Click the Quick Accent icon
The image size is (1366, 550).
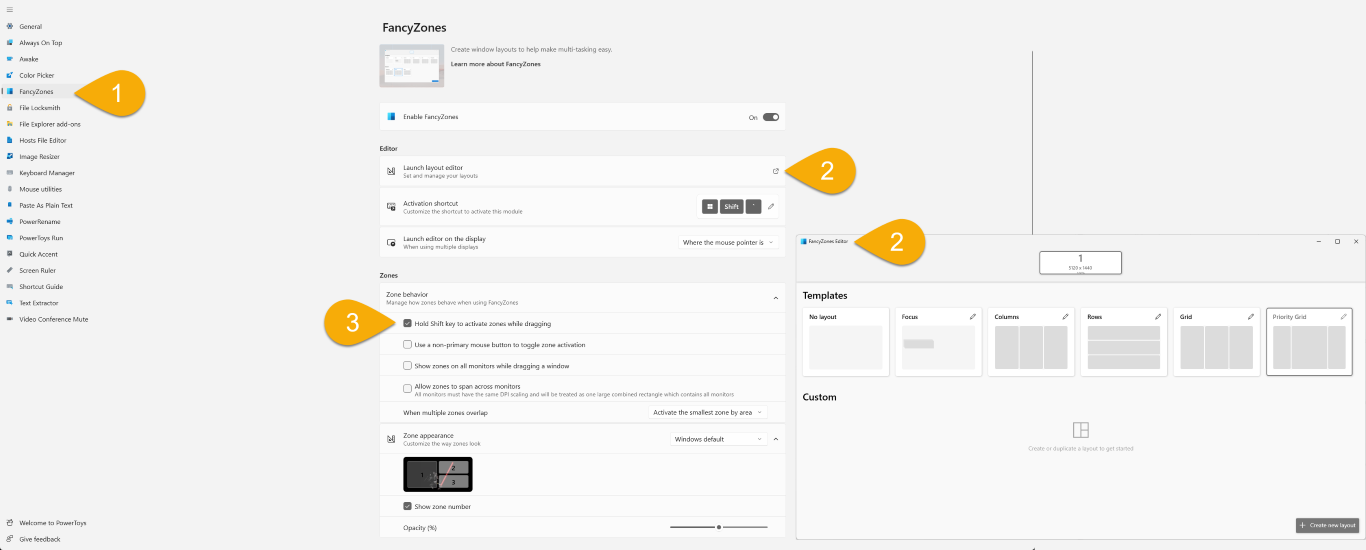[9, 254]
